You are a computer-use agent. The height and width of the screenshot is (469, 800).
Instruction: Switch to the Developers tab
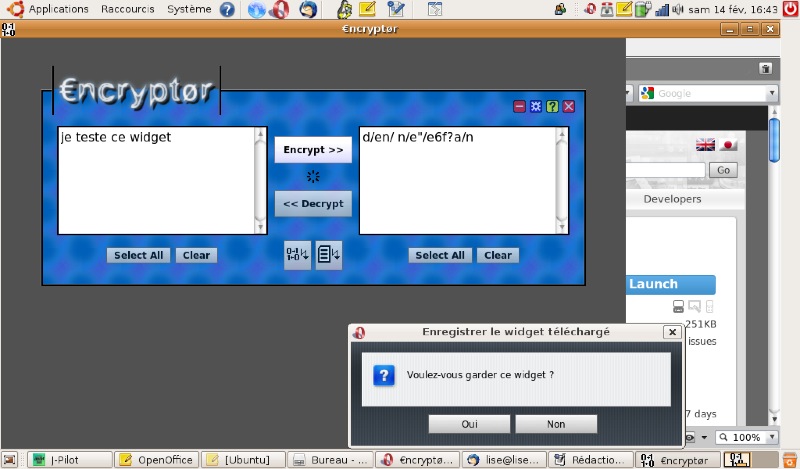(x=672, y=199)
